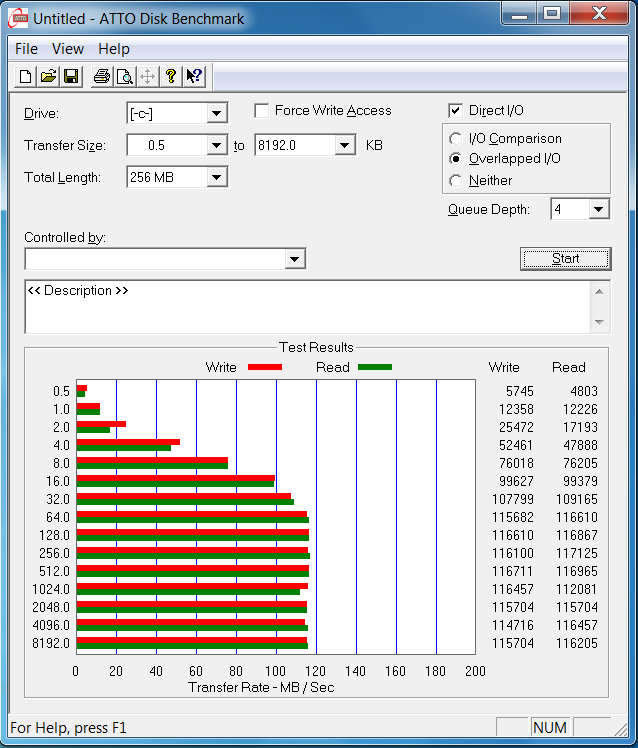Save results using the floppy disk icon
Screen dimensions: 638x748
click(x=71, y=77)
